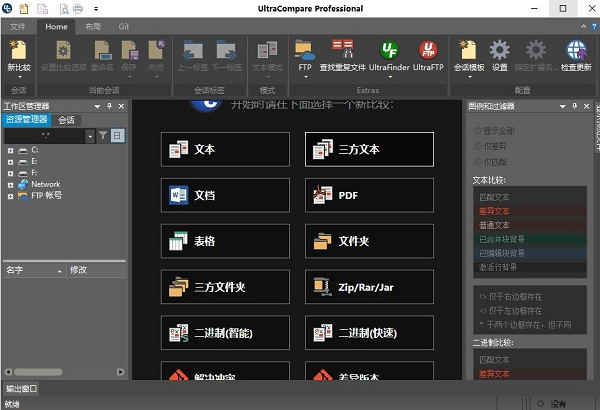This screenshot has height=410, width=600.
Task: Start a 表格 comparison
Action: tap(225, 241)
